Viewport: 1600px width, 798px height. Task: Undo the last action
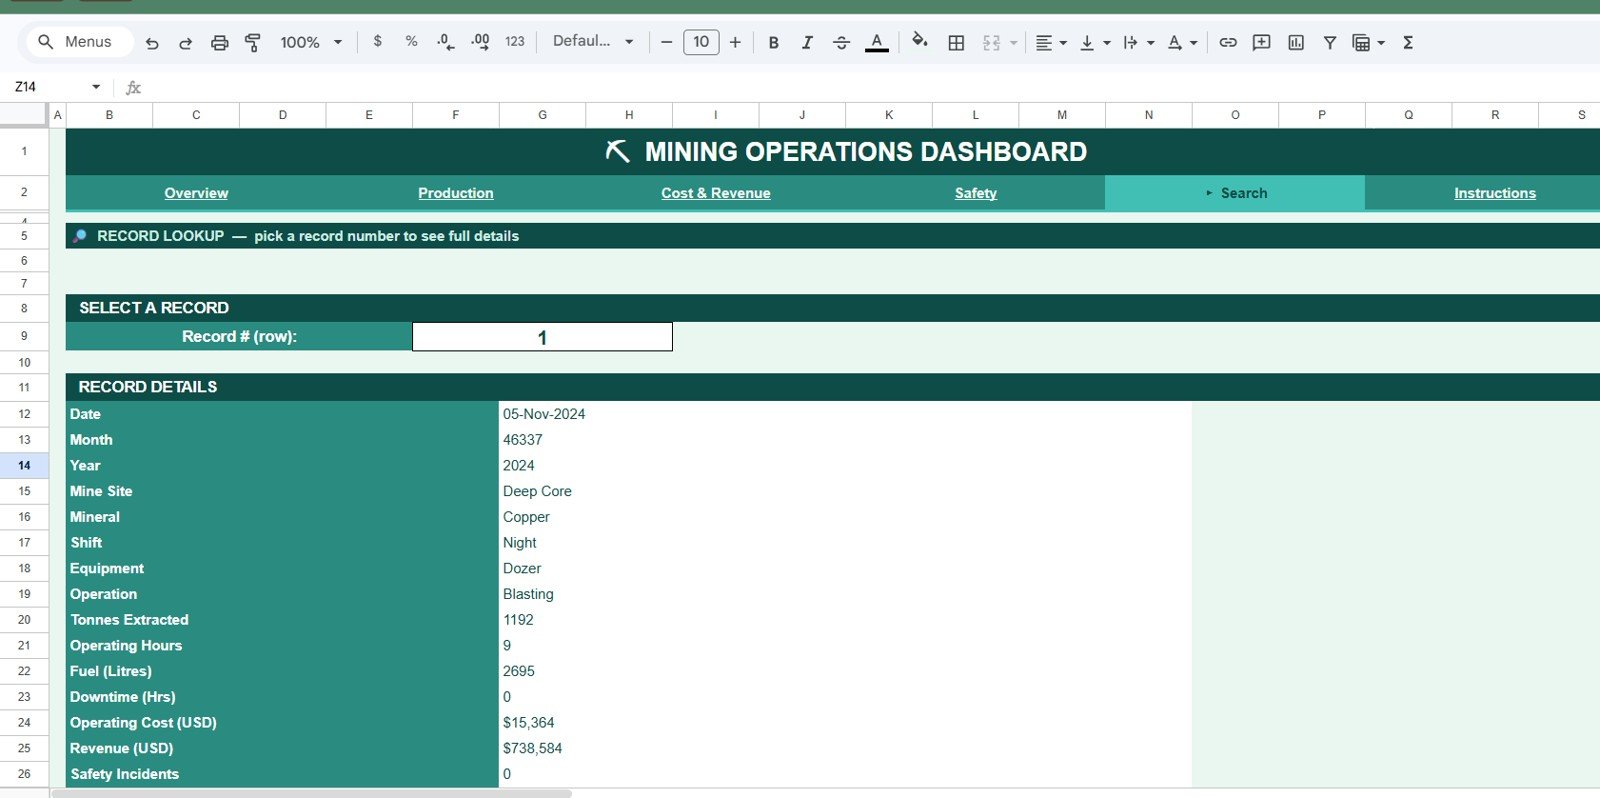click(152, 42)
